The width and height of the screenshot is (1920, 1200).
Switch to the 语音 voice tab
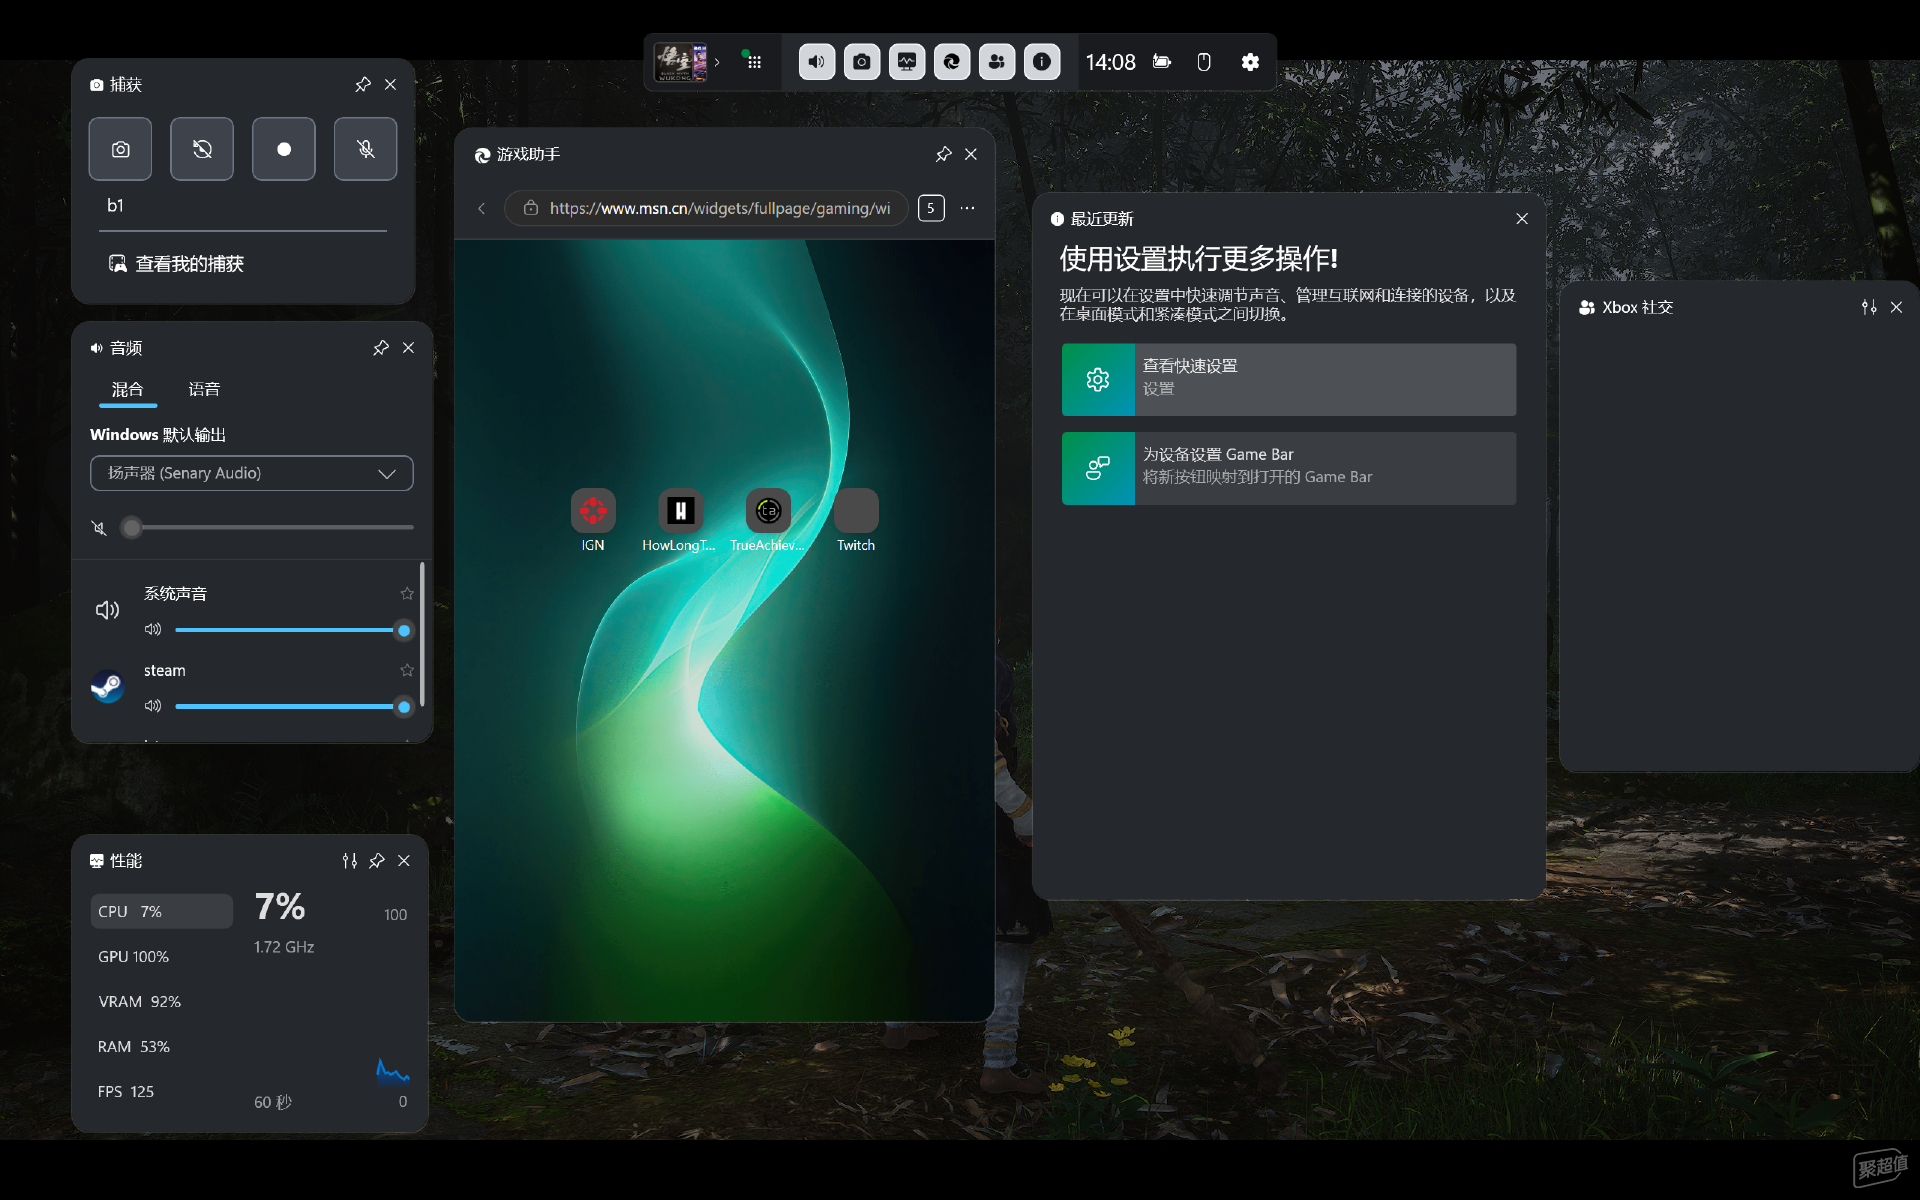(204, 389)
